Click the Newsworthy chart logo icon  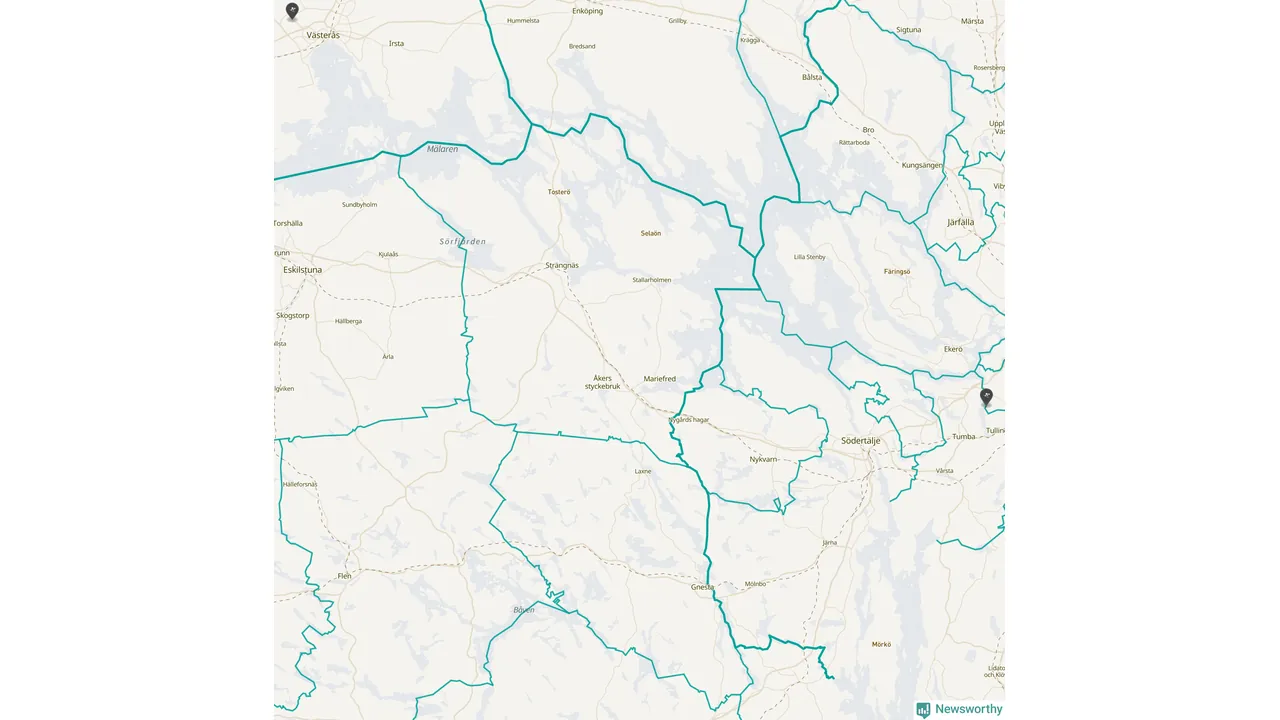(x=923, y=710)
